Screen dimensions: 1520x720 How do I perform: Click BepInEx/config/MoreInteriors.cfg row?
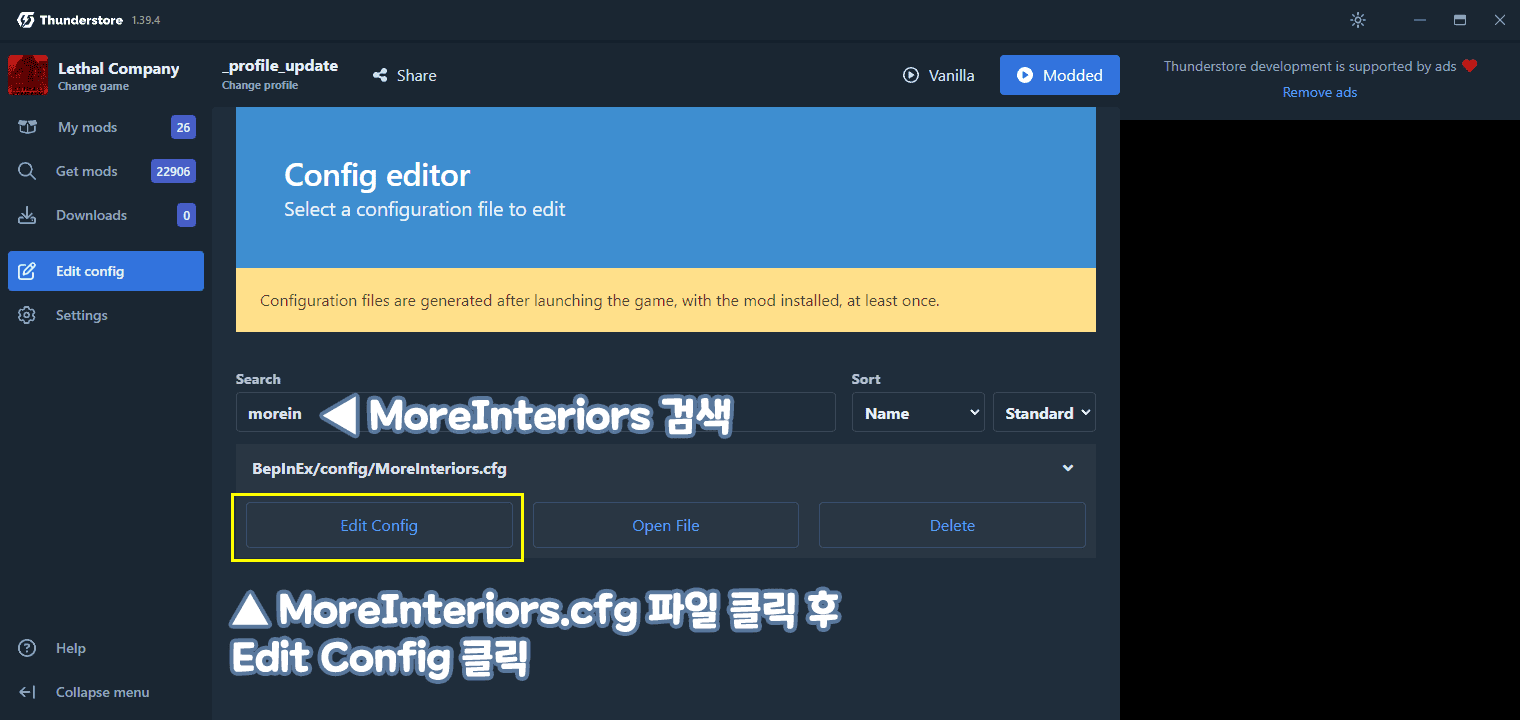point(666,468)
